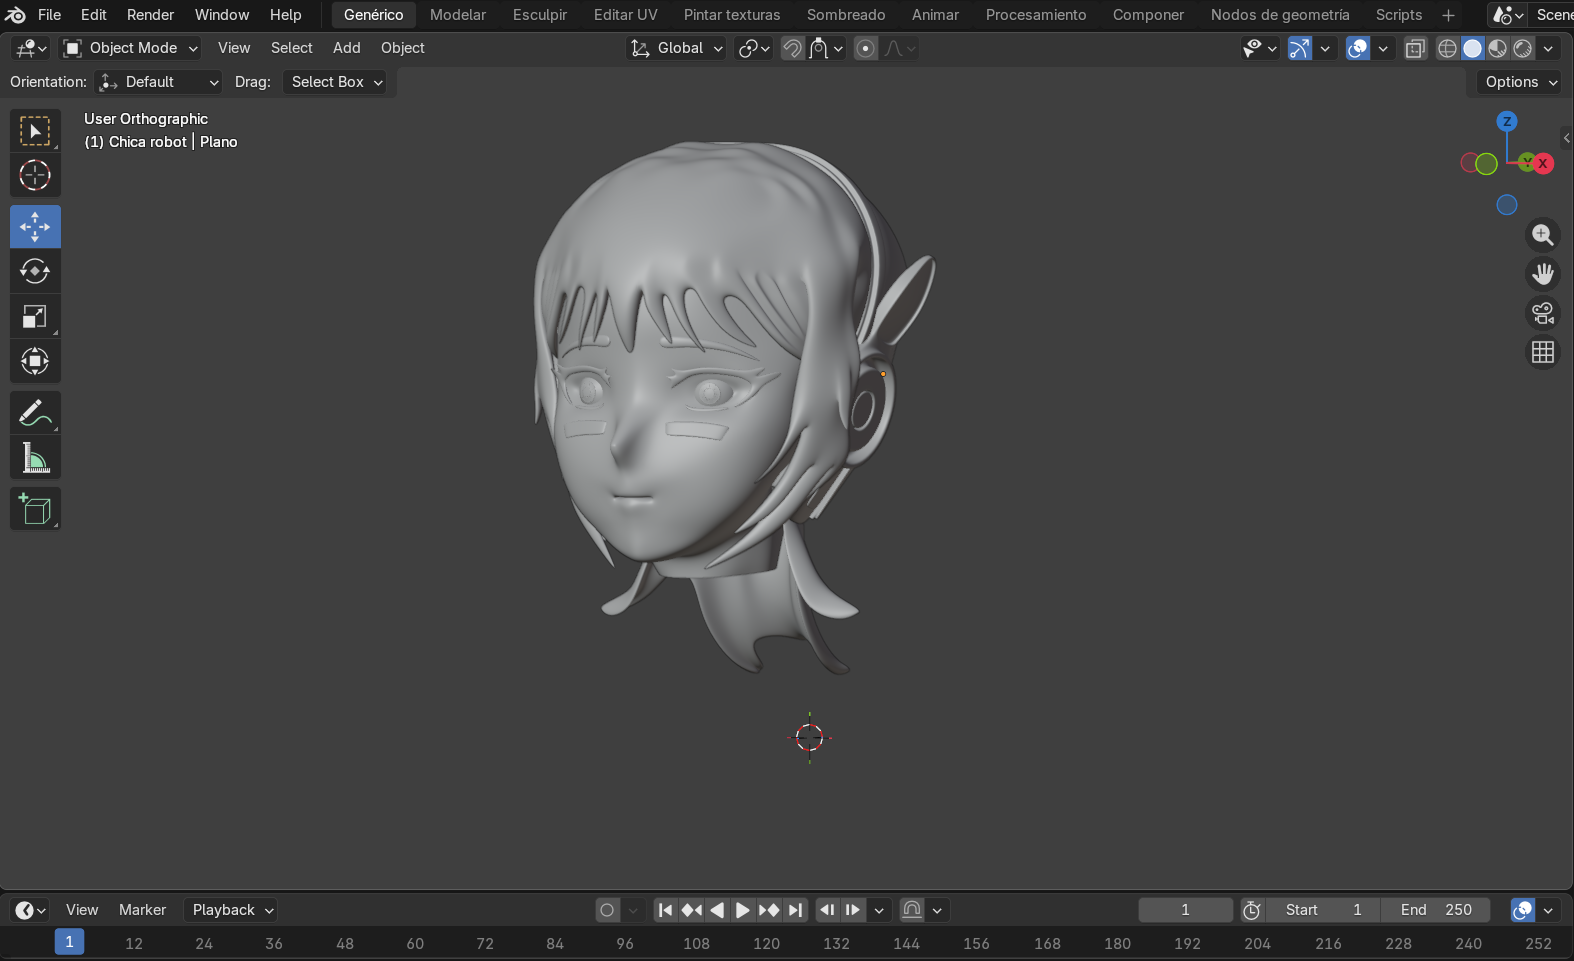The width and height of the screenshot is (1574, 961).
Task: Open the Playback popover in the timeline
Action: click(232, 910)
